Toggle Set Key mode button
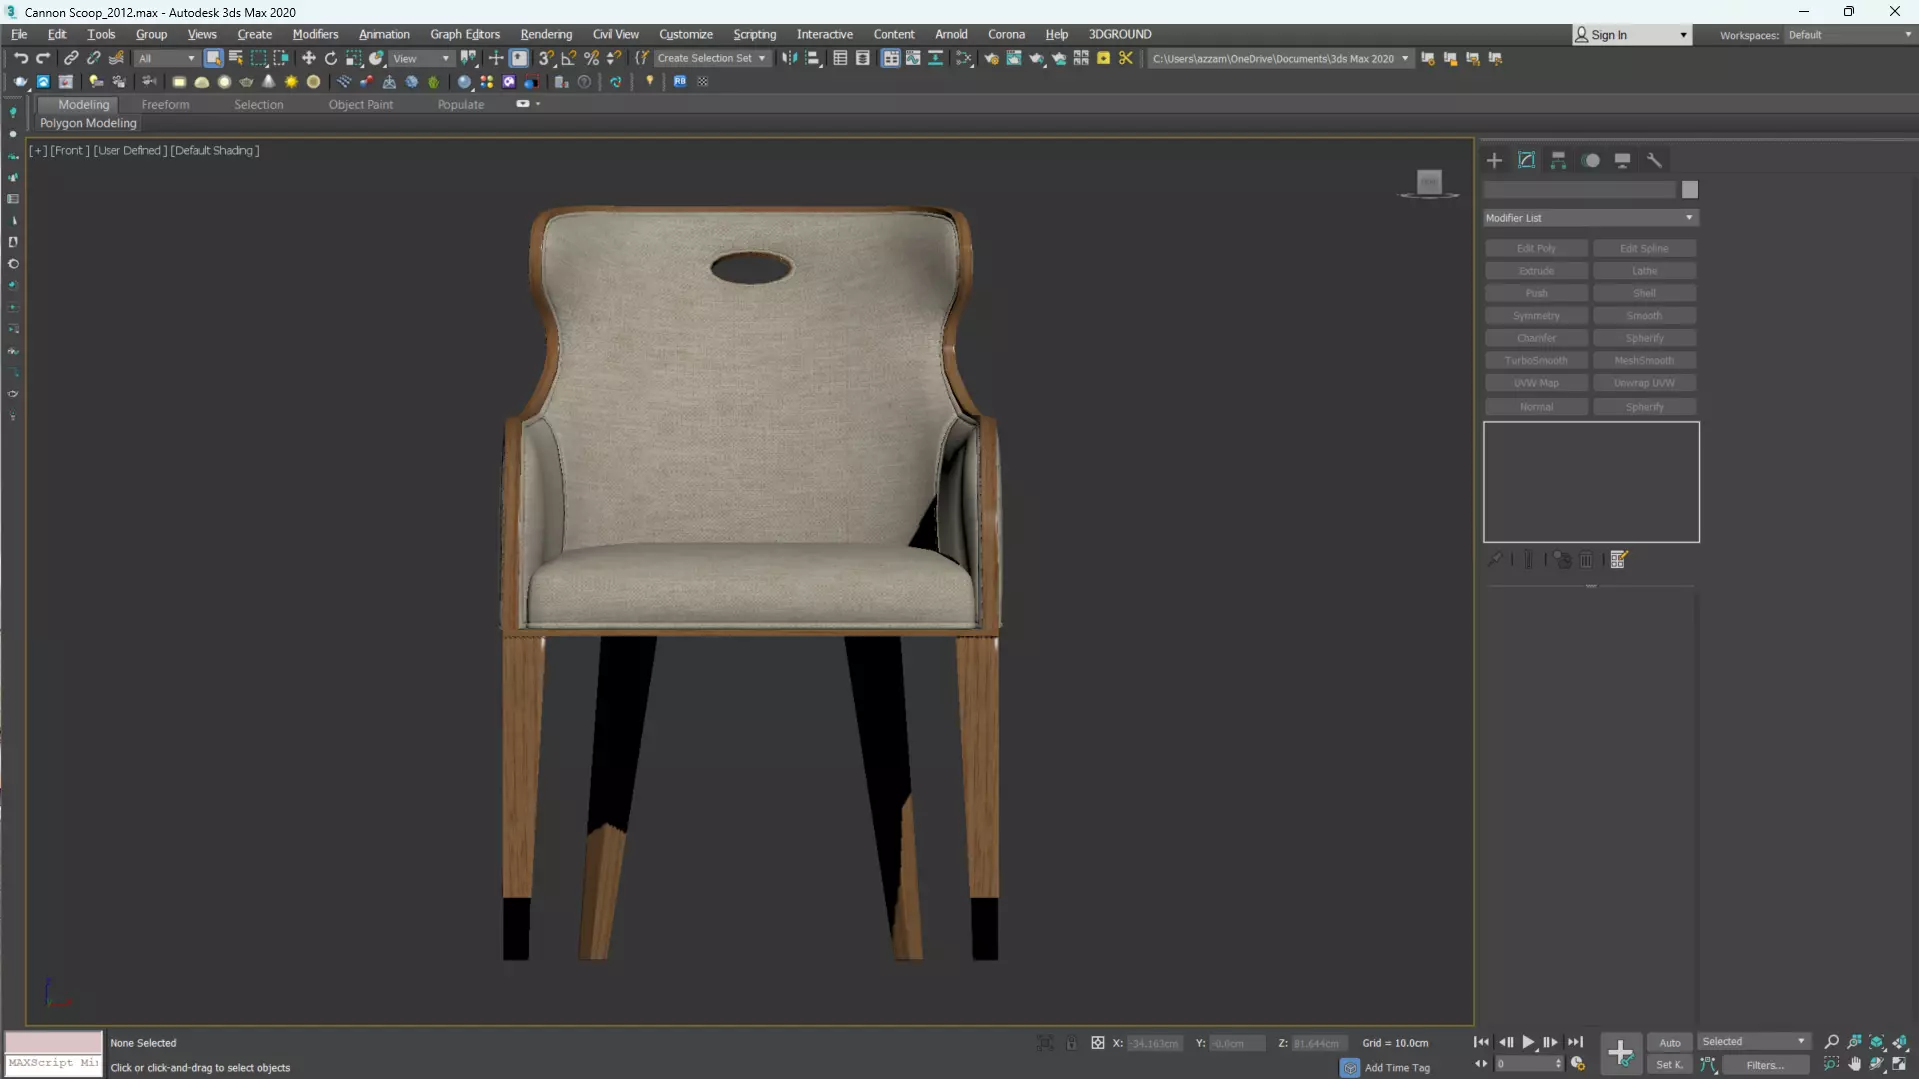Screen dimensions: 1919x1079 click(1670, 1065)
